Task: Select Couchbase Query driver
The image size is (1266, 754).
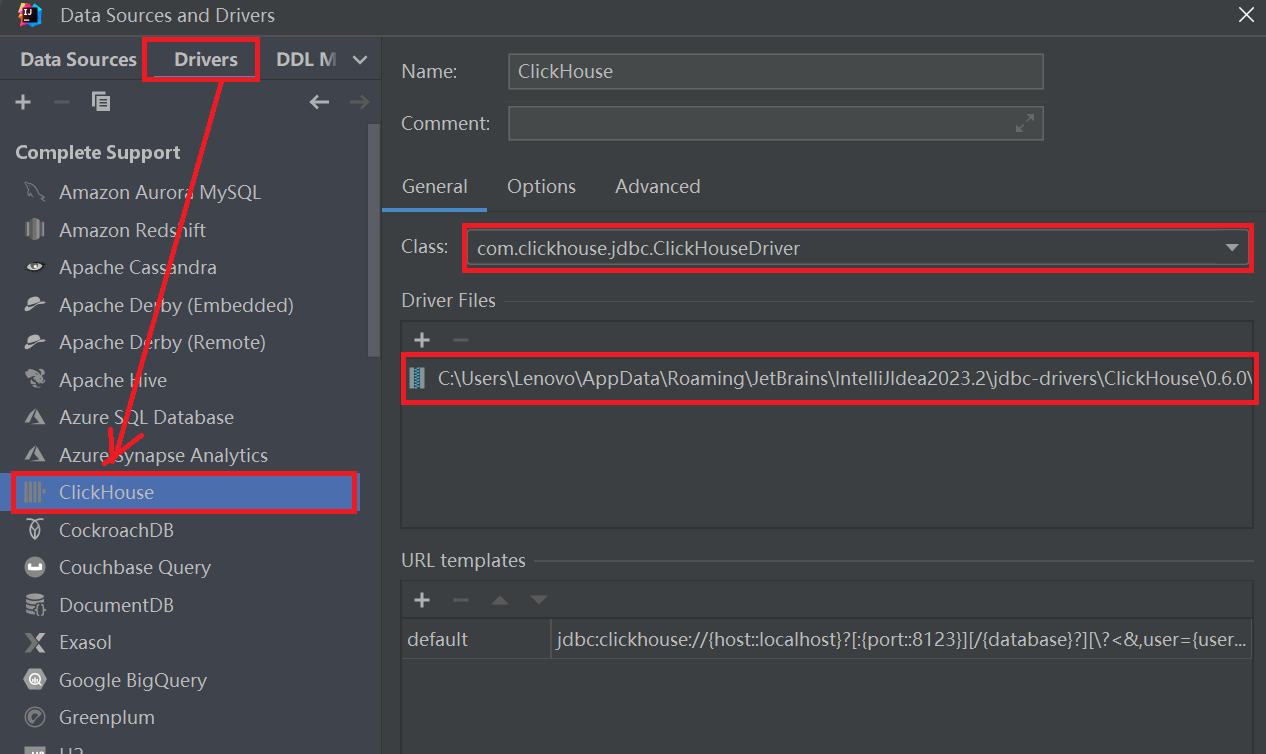Action: coord(135,567)
